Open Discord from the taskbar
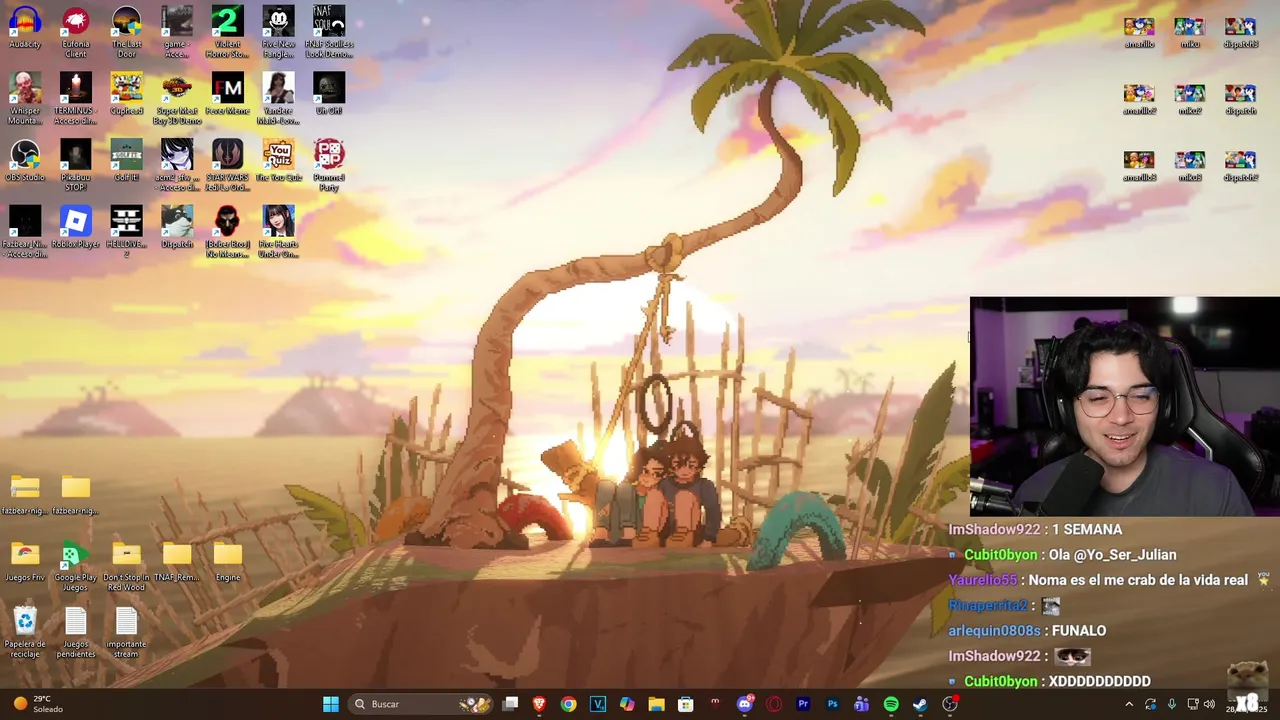This screenshot has width=1280, height=720. click(744, 704)
